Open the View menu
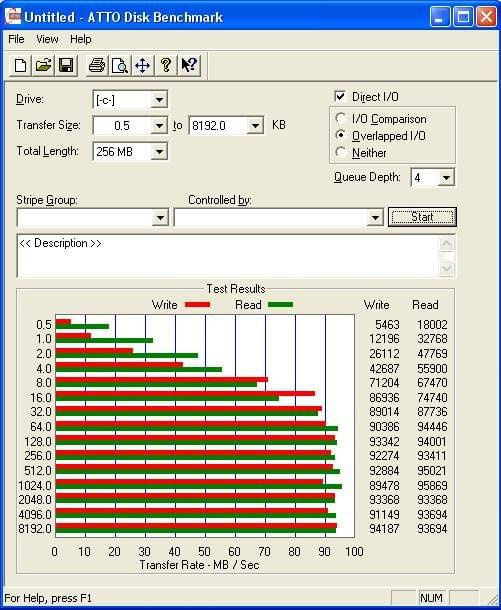The image size is (501, 610). tap(47, 39)
